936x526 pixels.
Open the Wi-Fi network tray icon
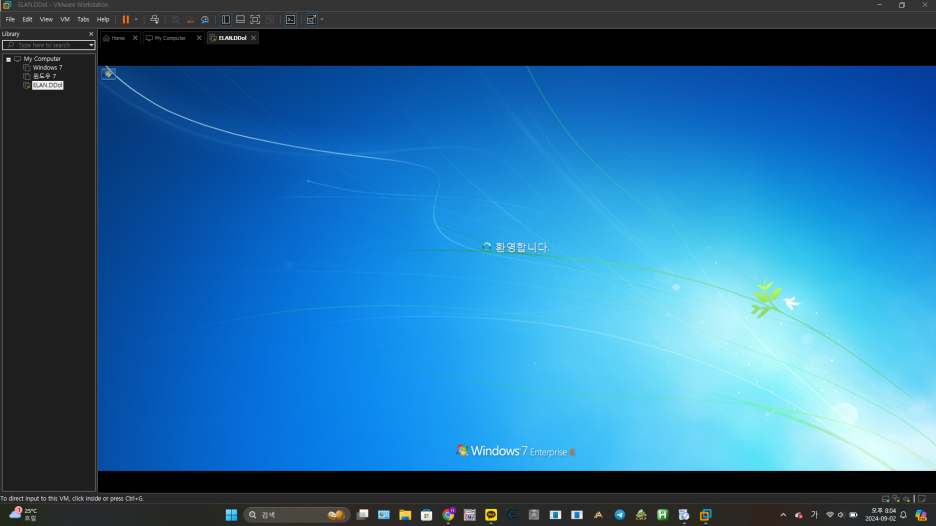tap(830, 515)
